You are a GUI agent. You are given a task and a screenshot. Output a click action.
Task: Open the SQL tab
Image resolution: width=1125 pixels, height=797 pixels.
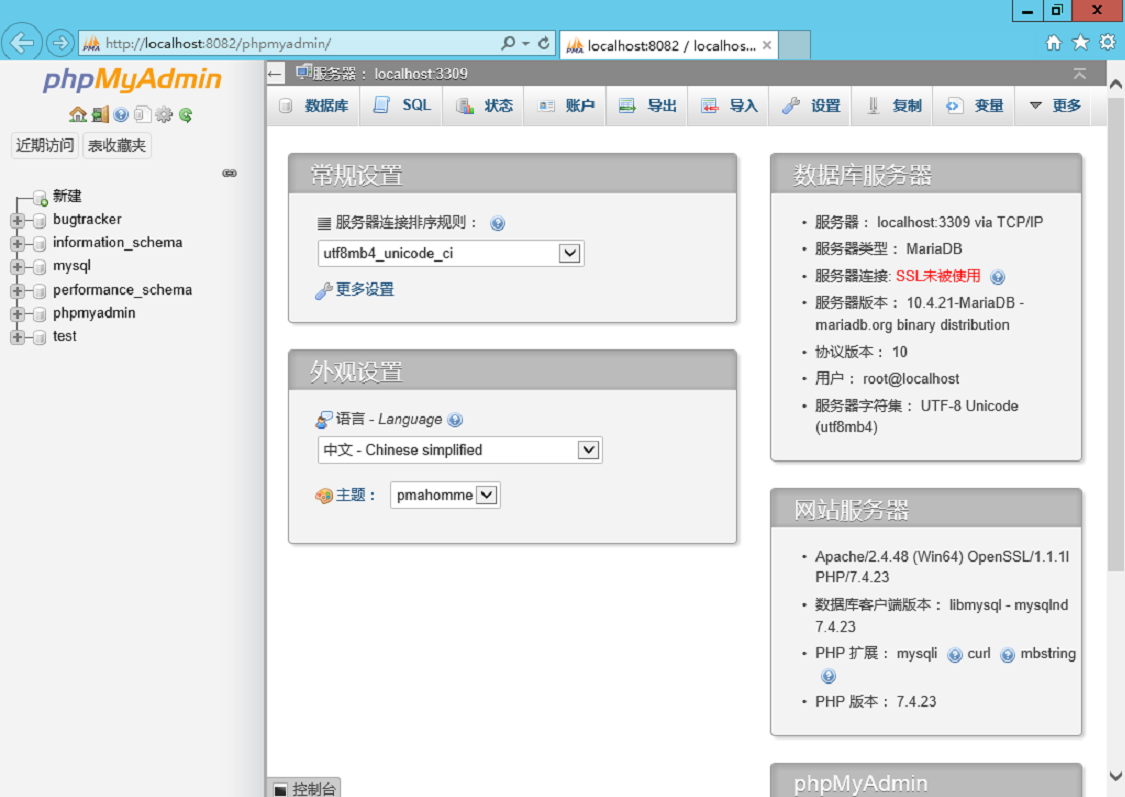(x=402, y=106)
